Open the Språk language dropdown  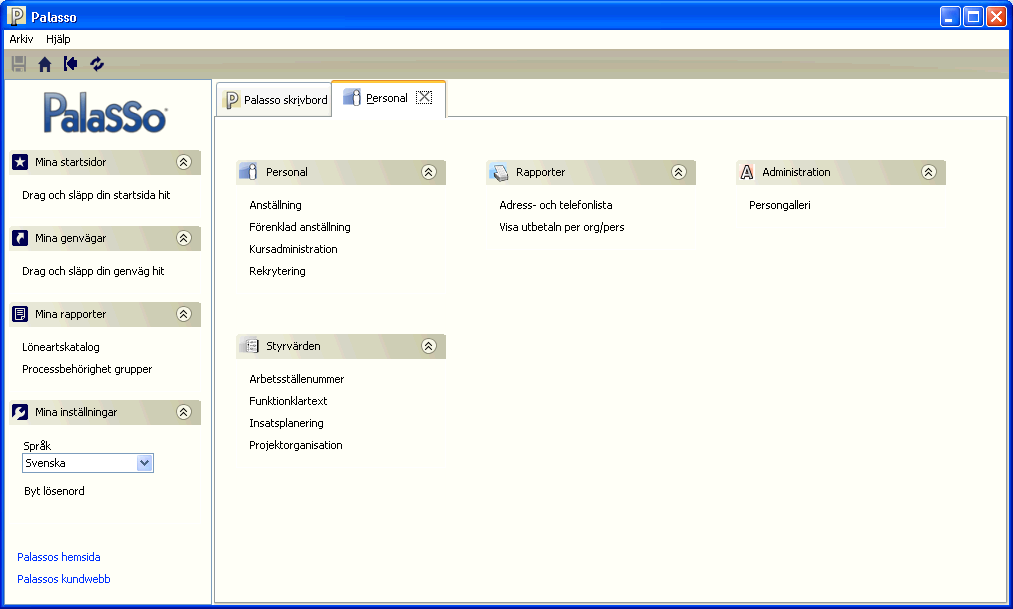pyautogui.click(x=145, y=463)
